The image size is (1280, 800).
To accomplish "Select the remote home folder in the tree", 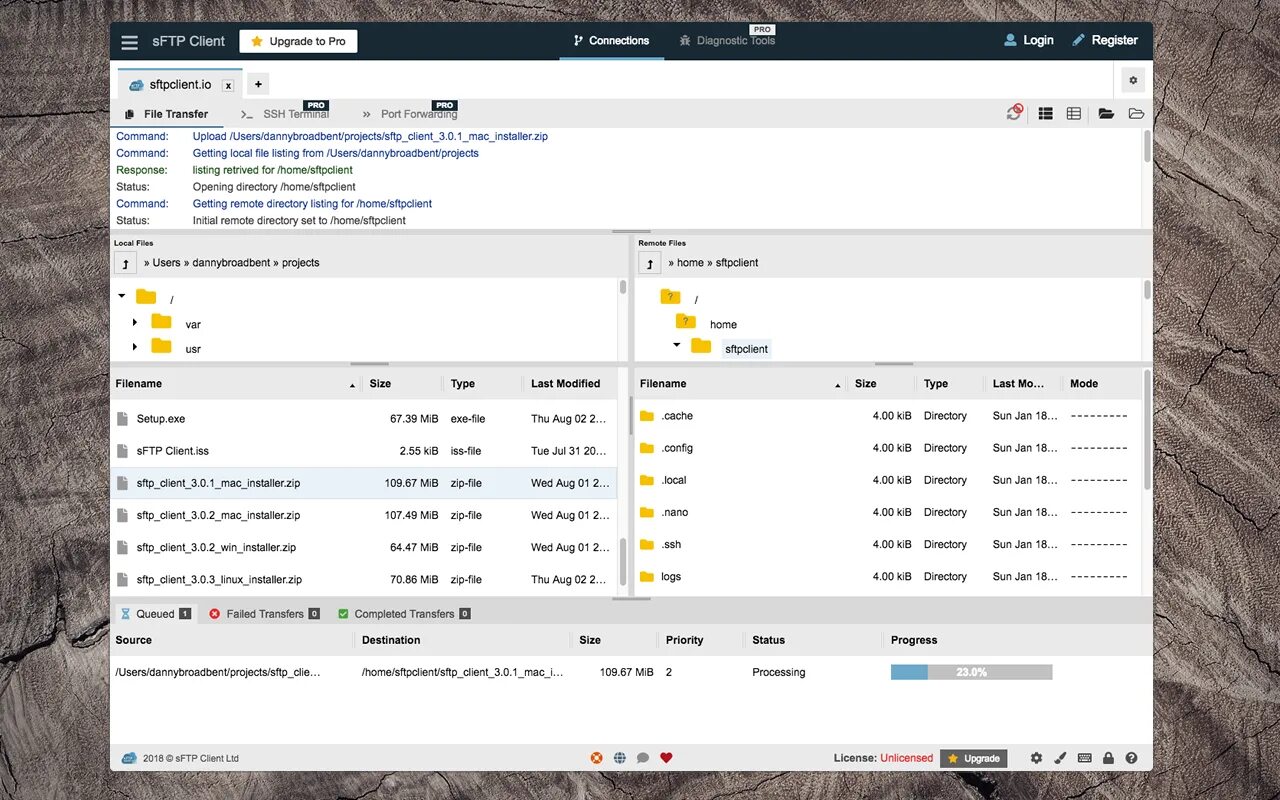I will [723, 324].
